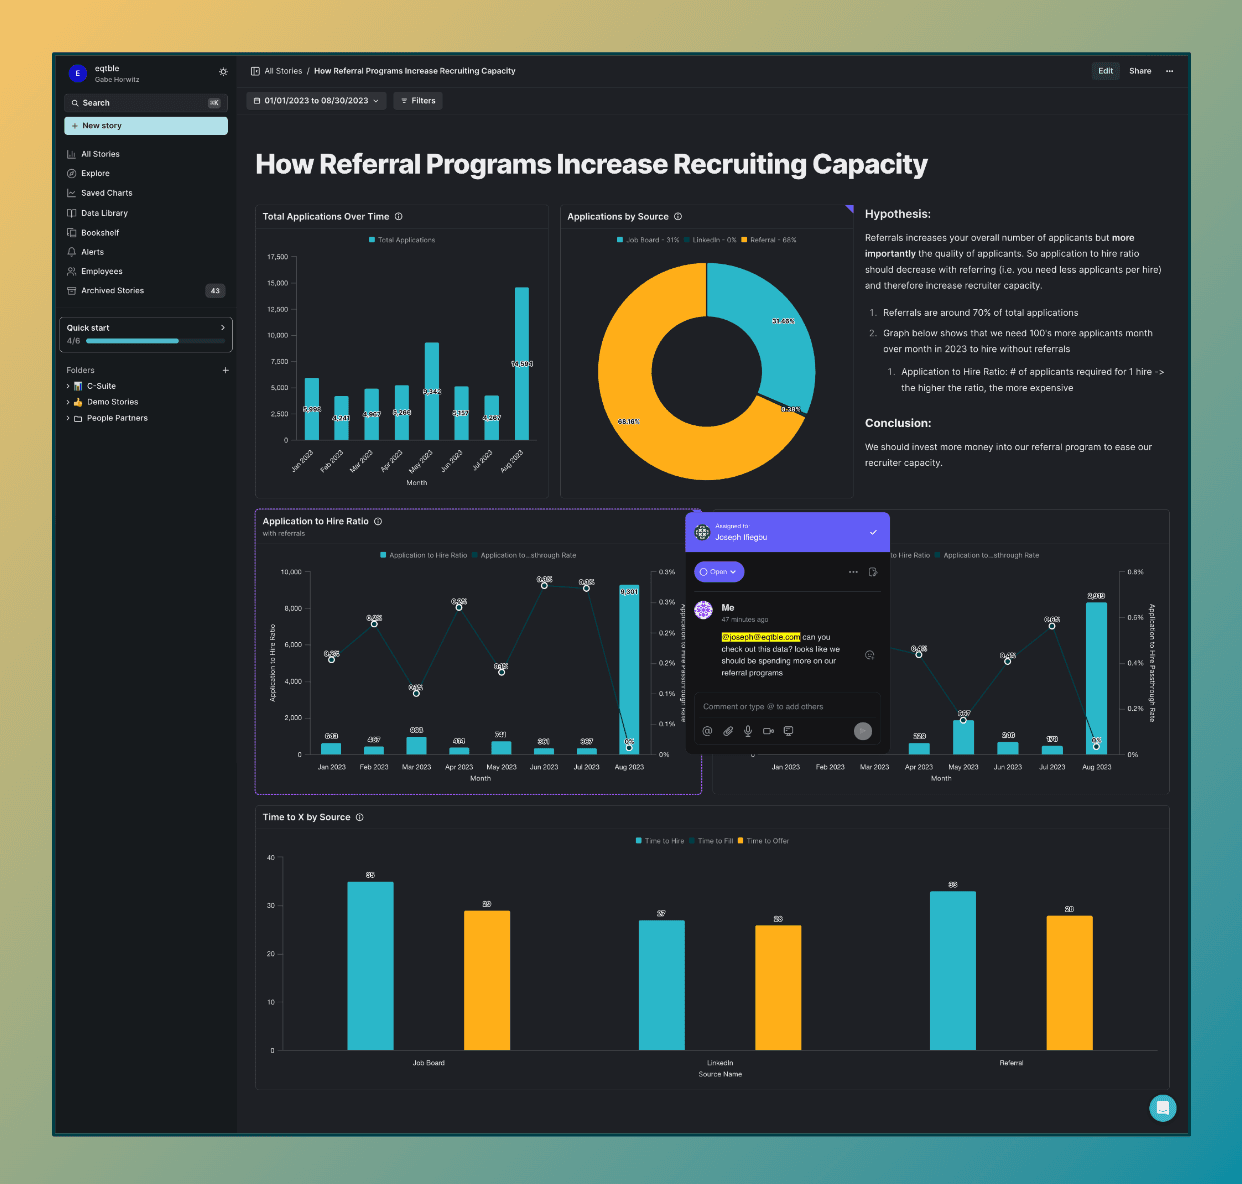Click the New story button

[x=146, y=126]
